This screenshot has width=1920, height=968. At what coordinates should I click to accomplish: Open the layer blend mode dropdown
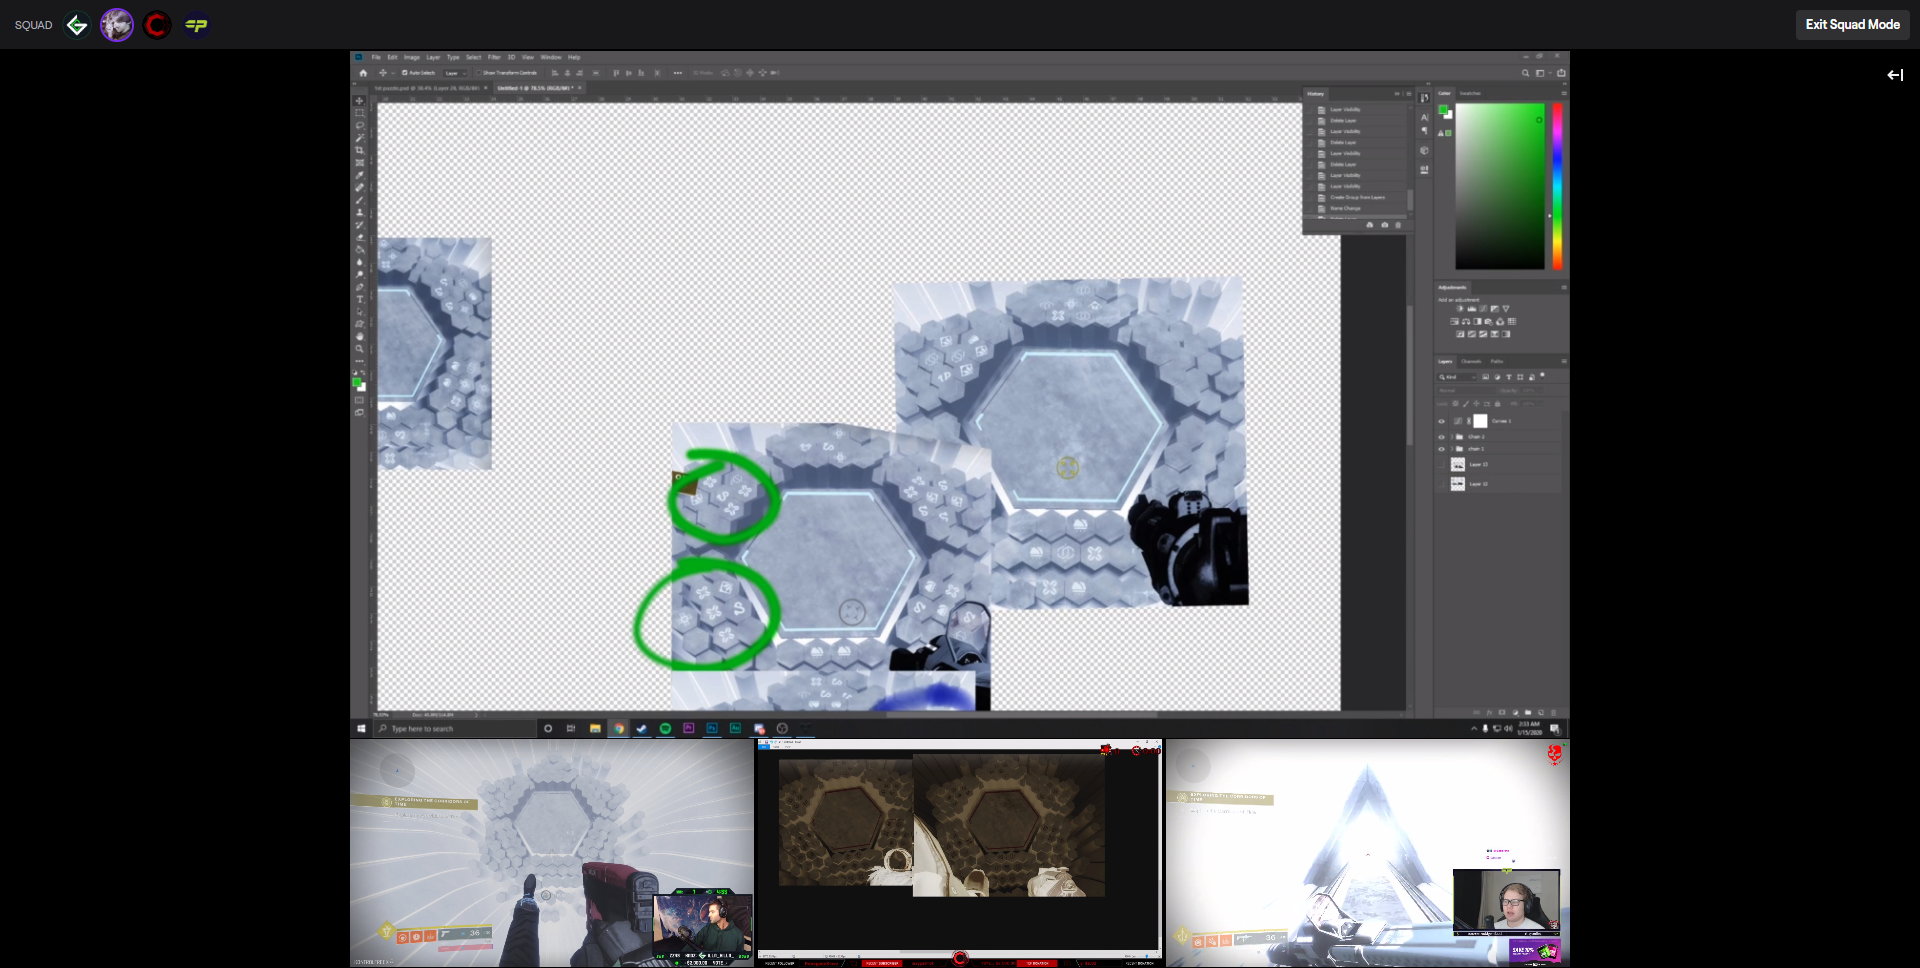tap(1468, 390)
